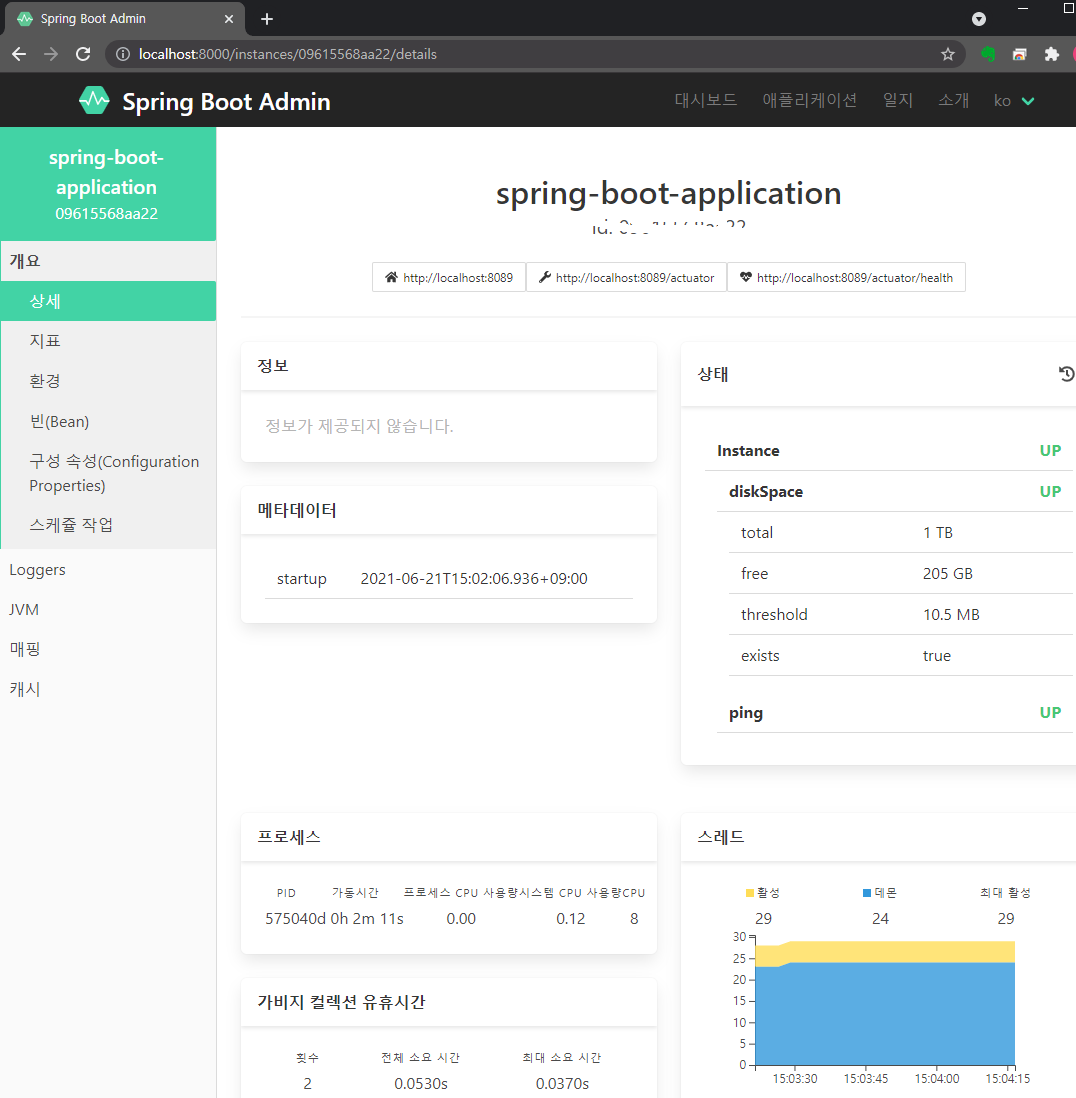
Task: Collapse the diskSpace health row
Action: point(894,492)
